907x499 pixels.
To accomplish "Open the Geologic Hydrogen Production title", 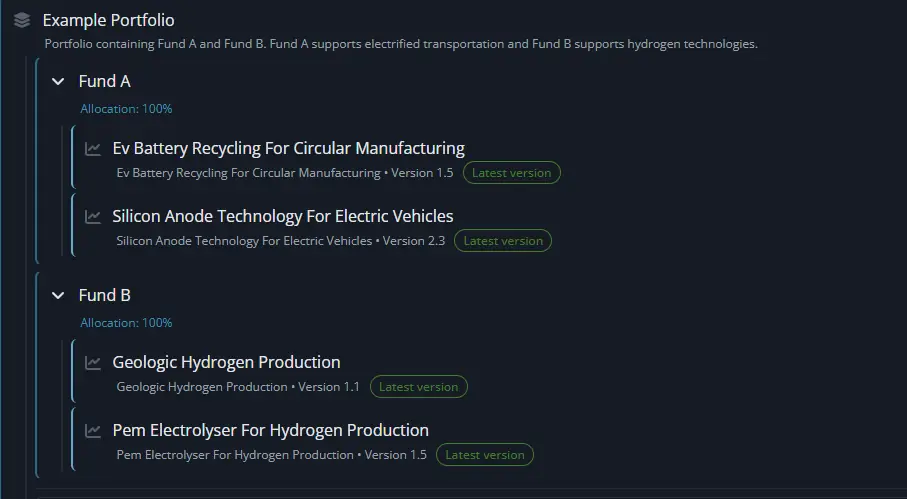I will click(x=226, y=362).
